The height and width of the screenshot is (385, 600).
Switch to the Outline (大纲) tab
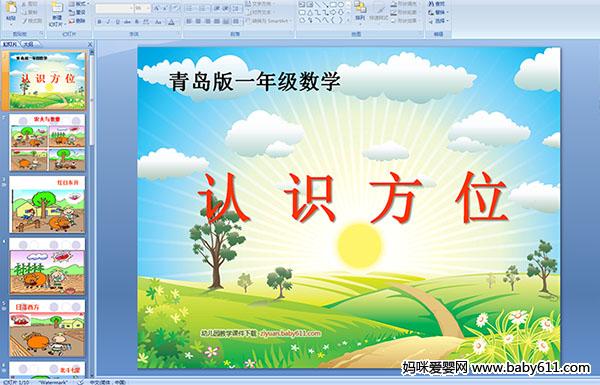click(x=29, y=44)
